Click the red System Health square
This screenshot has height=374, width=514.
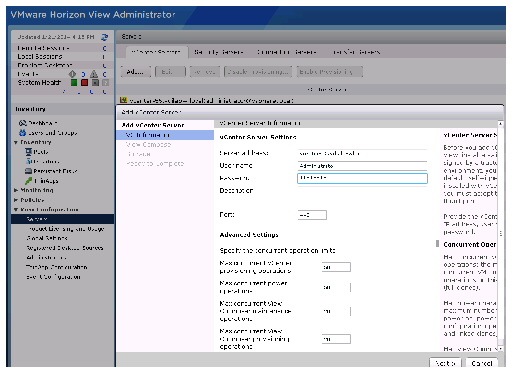pyautogui.click(x=84, y=82)
